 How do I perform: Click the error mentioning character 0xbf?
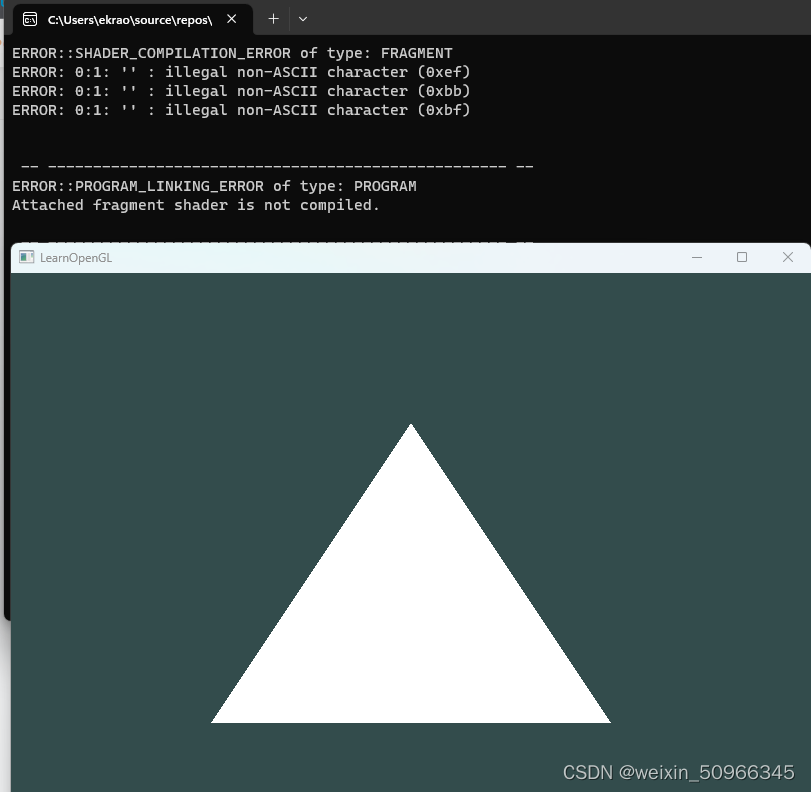coord(240,110)
